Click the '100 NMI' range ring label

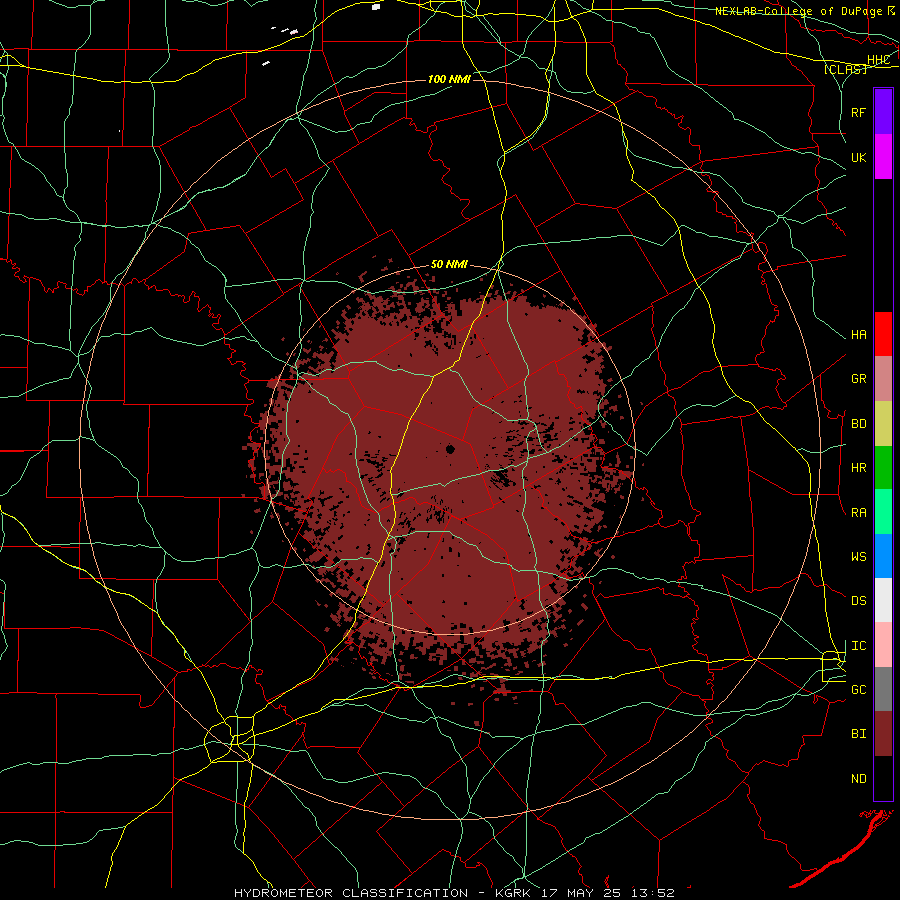(449, 79)
